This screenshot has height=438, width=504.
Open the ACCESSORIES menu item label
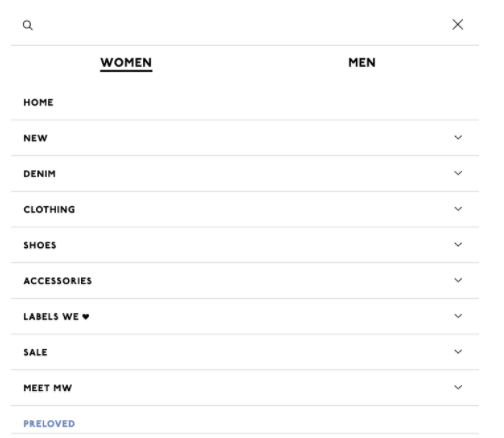(x=57, y=281)
